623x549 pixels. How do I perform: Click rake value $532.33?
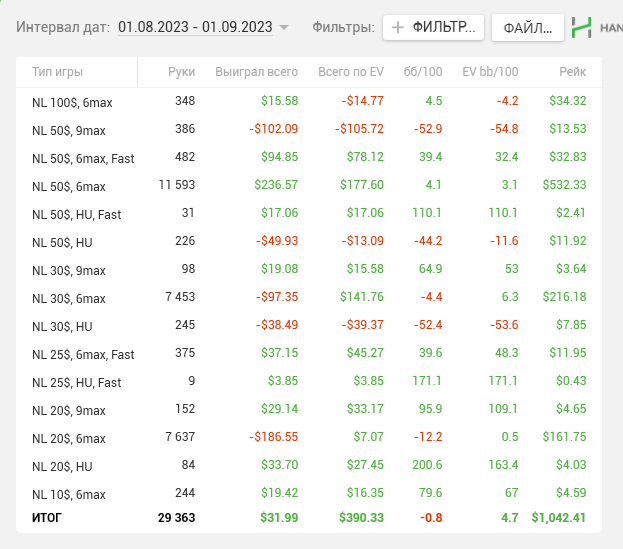pos(564,185)
